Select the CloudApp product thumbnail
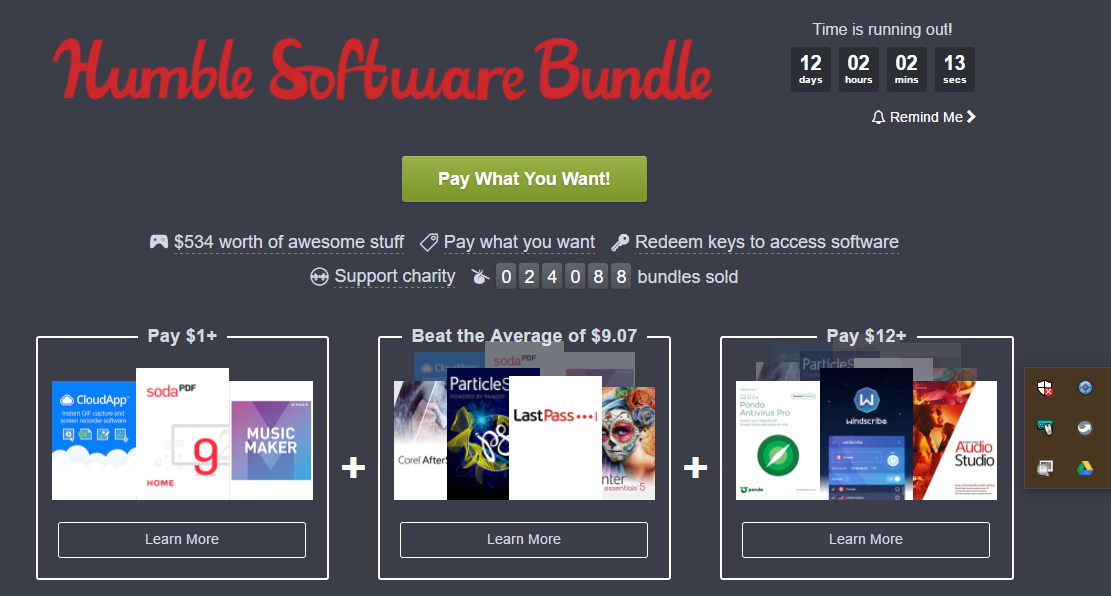Image resolution: width=1111 pixels, height=596 pixels. click(x=94, y=440)
